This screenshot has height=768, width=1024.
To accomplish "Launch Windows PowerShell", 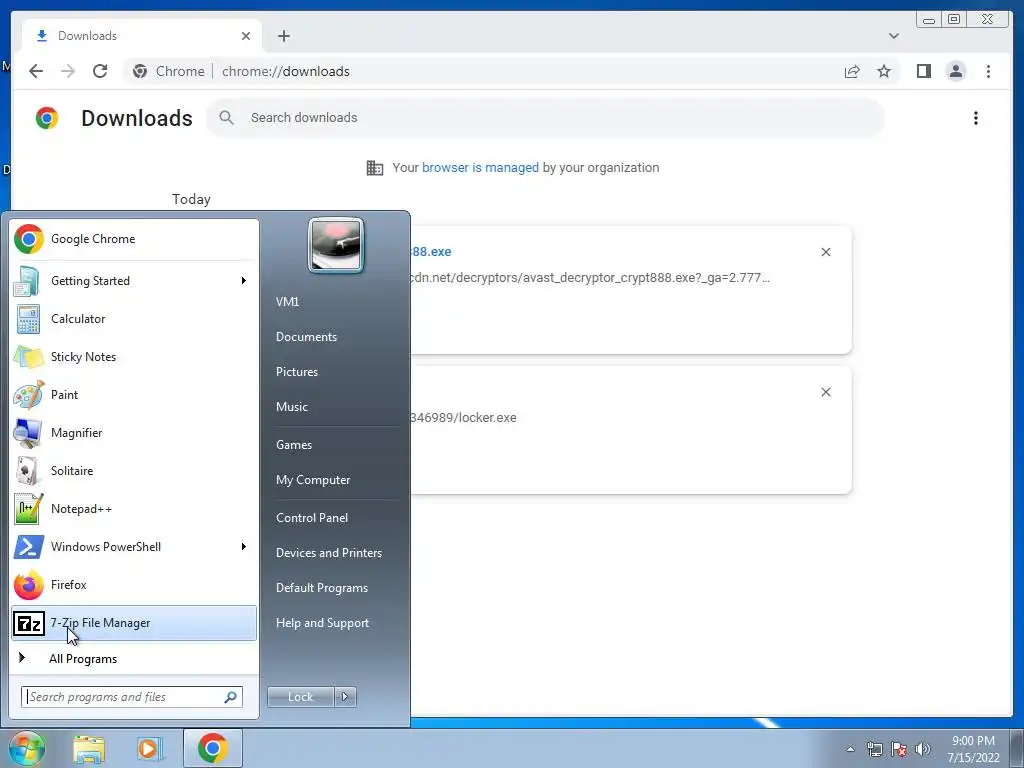I will [134, 547].
